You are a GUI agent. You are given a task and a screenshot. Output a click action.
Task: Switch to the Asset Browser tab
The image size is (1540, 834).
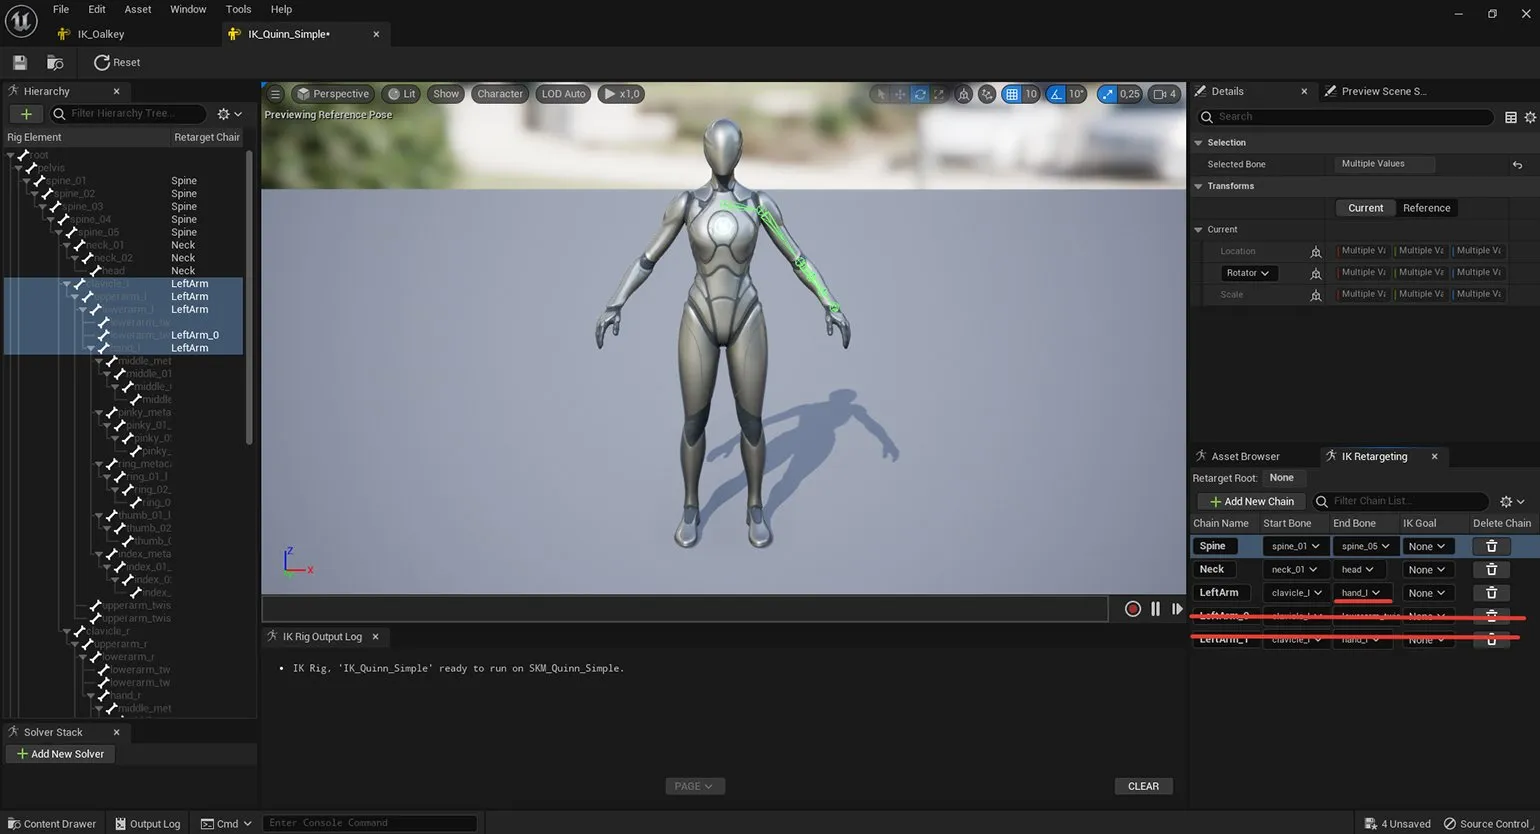[1244, 456]
